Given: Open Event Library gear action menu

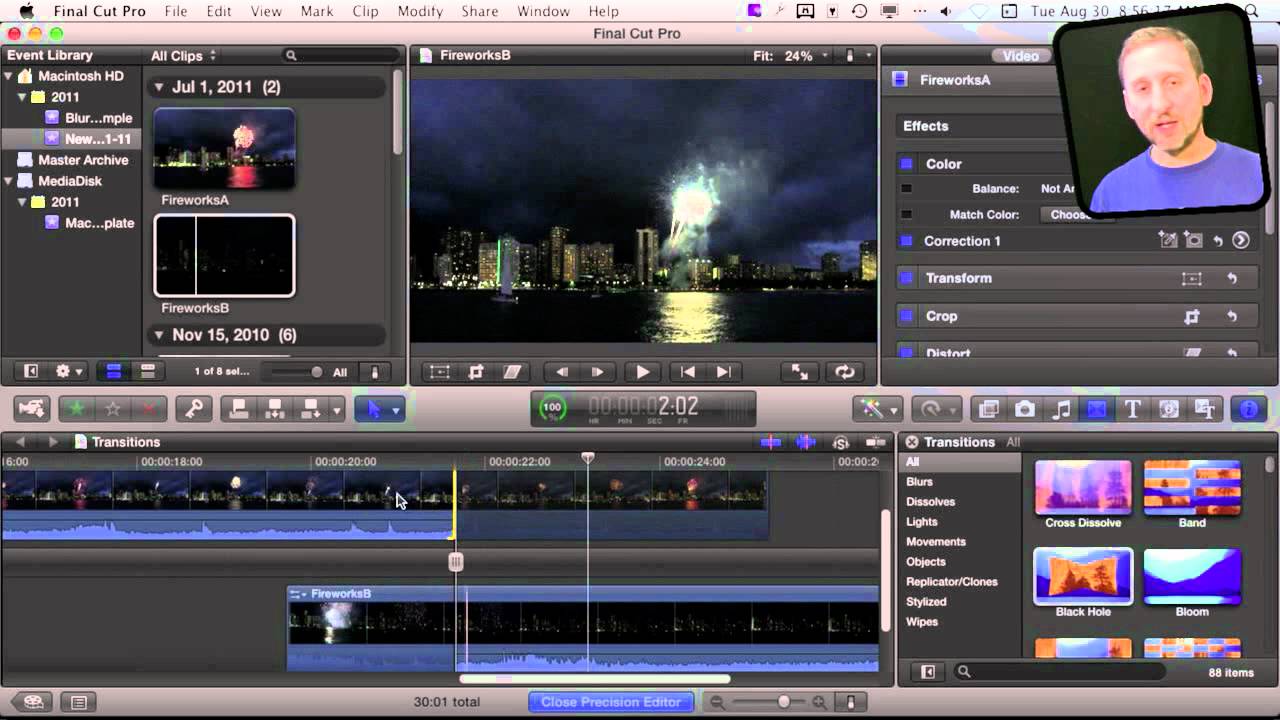Looking at the screenshot, I should pyautogui.click(x=69, y=372).
